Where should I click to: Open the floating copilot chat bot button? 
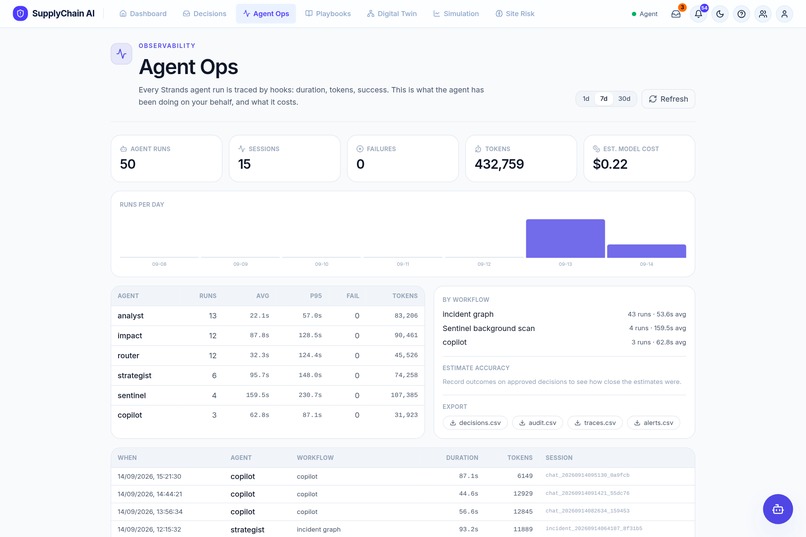click(778, 509)
